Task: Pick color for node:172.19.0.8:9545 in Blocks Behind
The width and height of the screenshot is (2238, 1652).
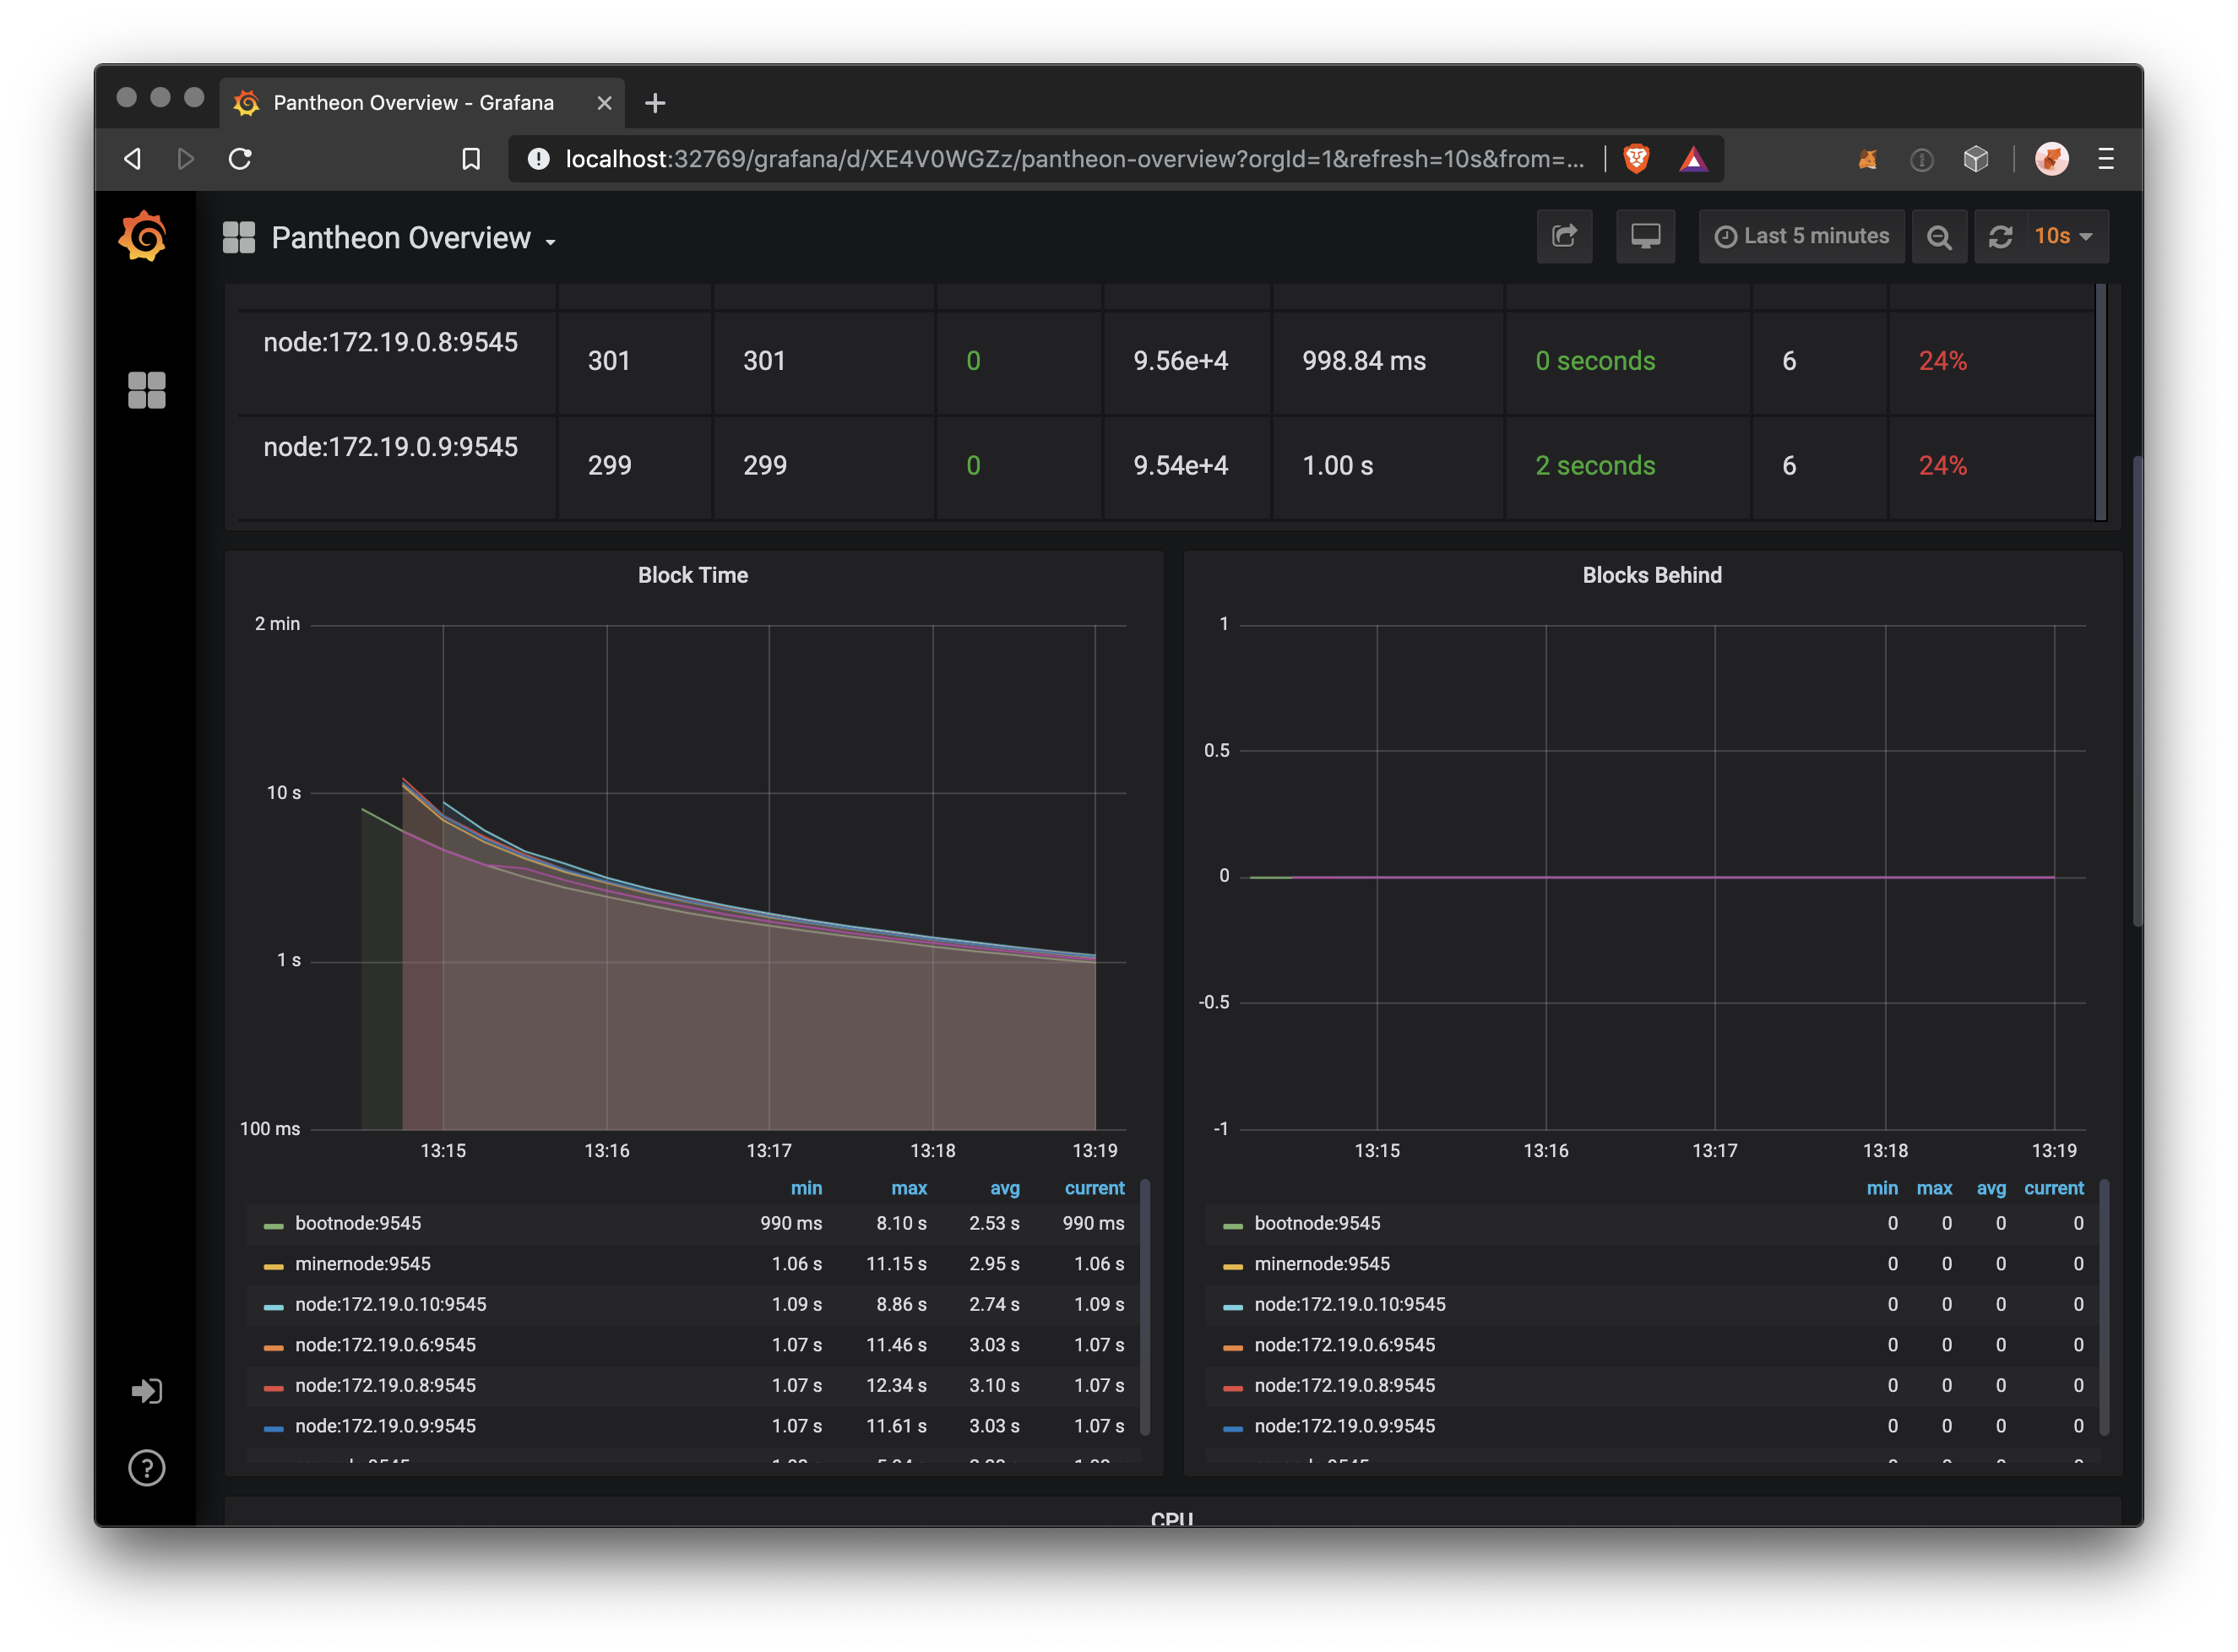Action: click(x=1232, y=1388)
